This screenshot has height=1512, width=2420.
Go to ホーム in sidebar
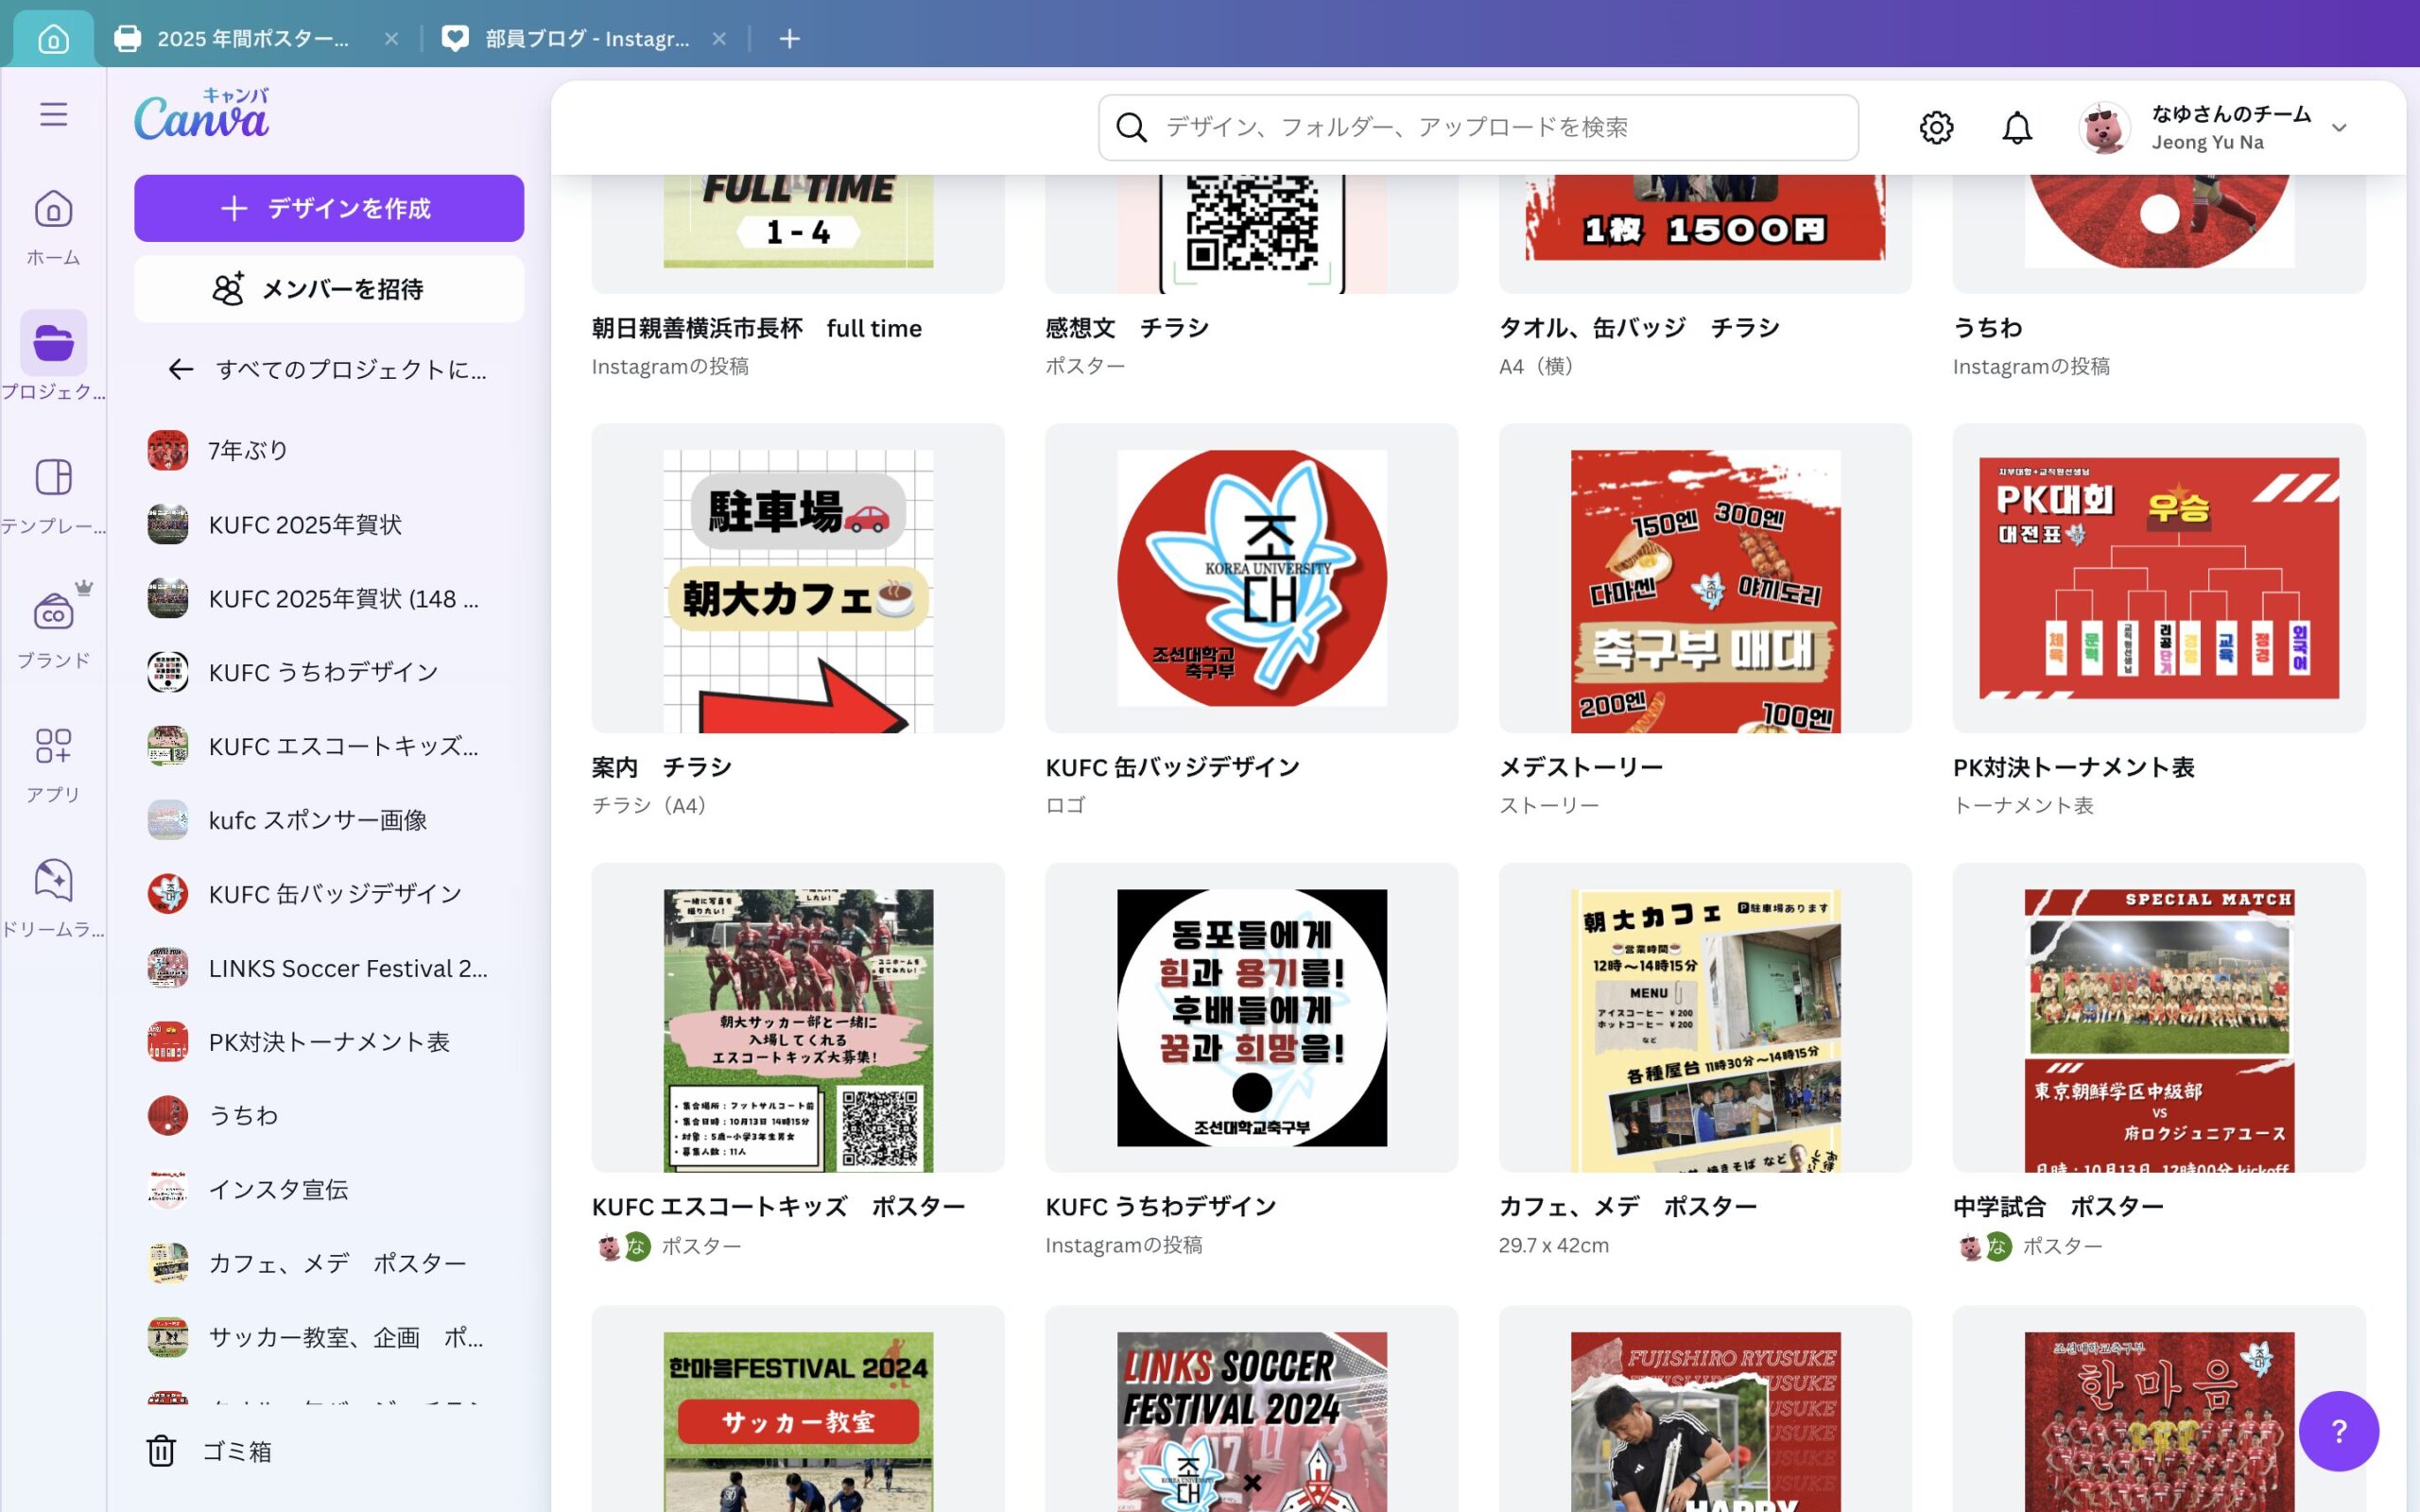[53, 228]
